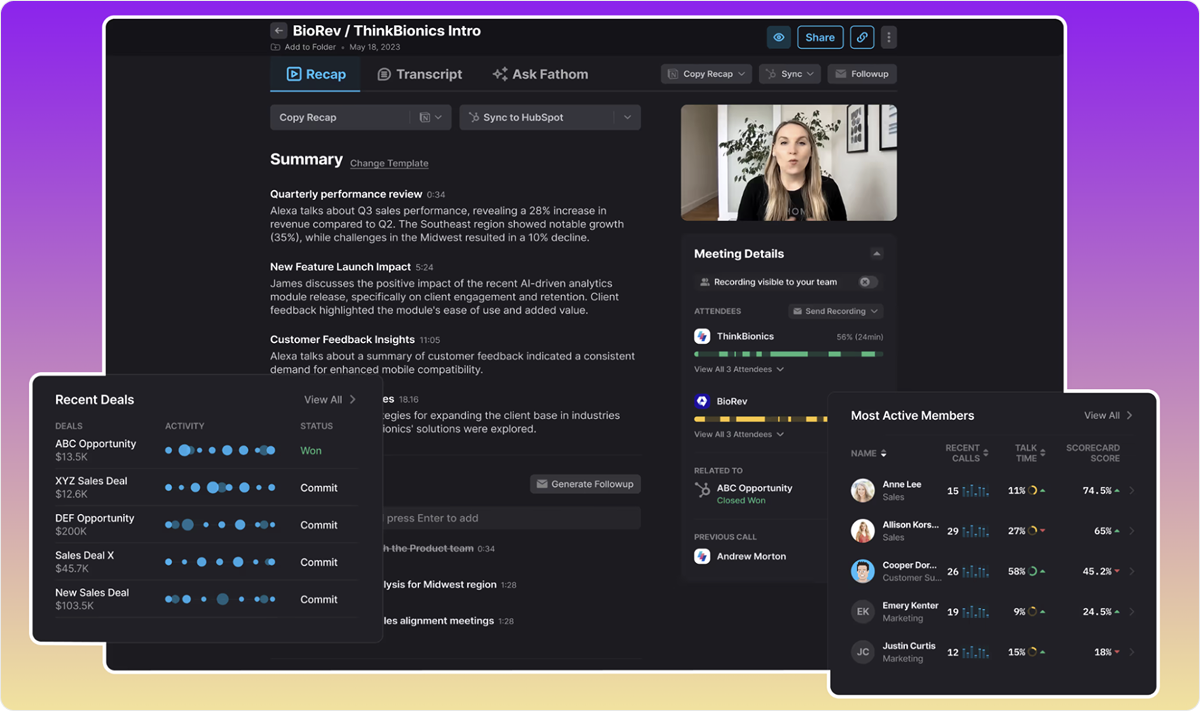Image resolution: width=1200 pixels, height=711 pixels.
Task: Click the ThinkBionics green talk-time bar
Action: 789,354
